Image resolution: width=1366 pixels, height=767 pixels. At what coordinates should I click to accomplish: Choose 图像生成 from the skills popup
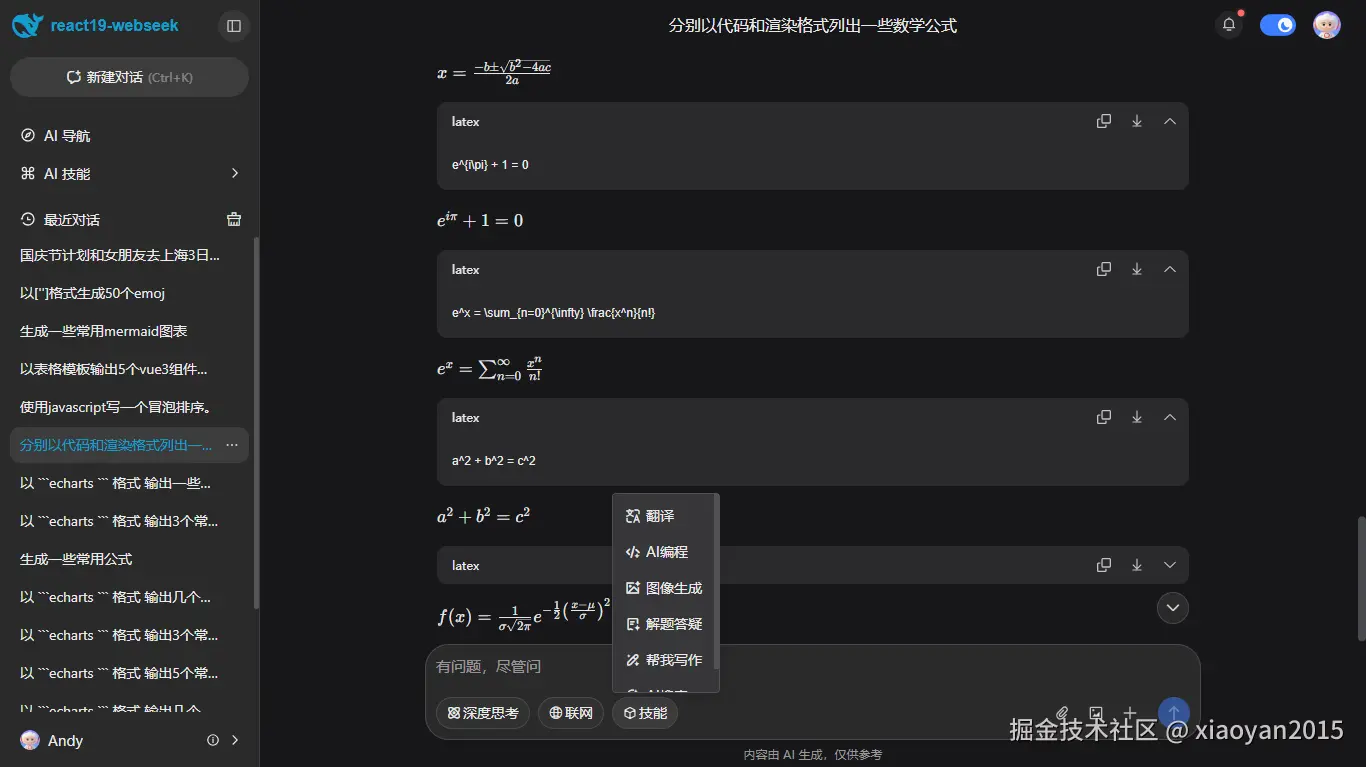(x=664, y=588)
